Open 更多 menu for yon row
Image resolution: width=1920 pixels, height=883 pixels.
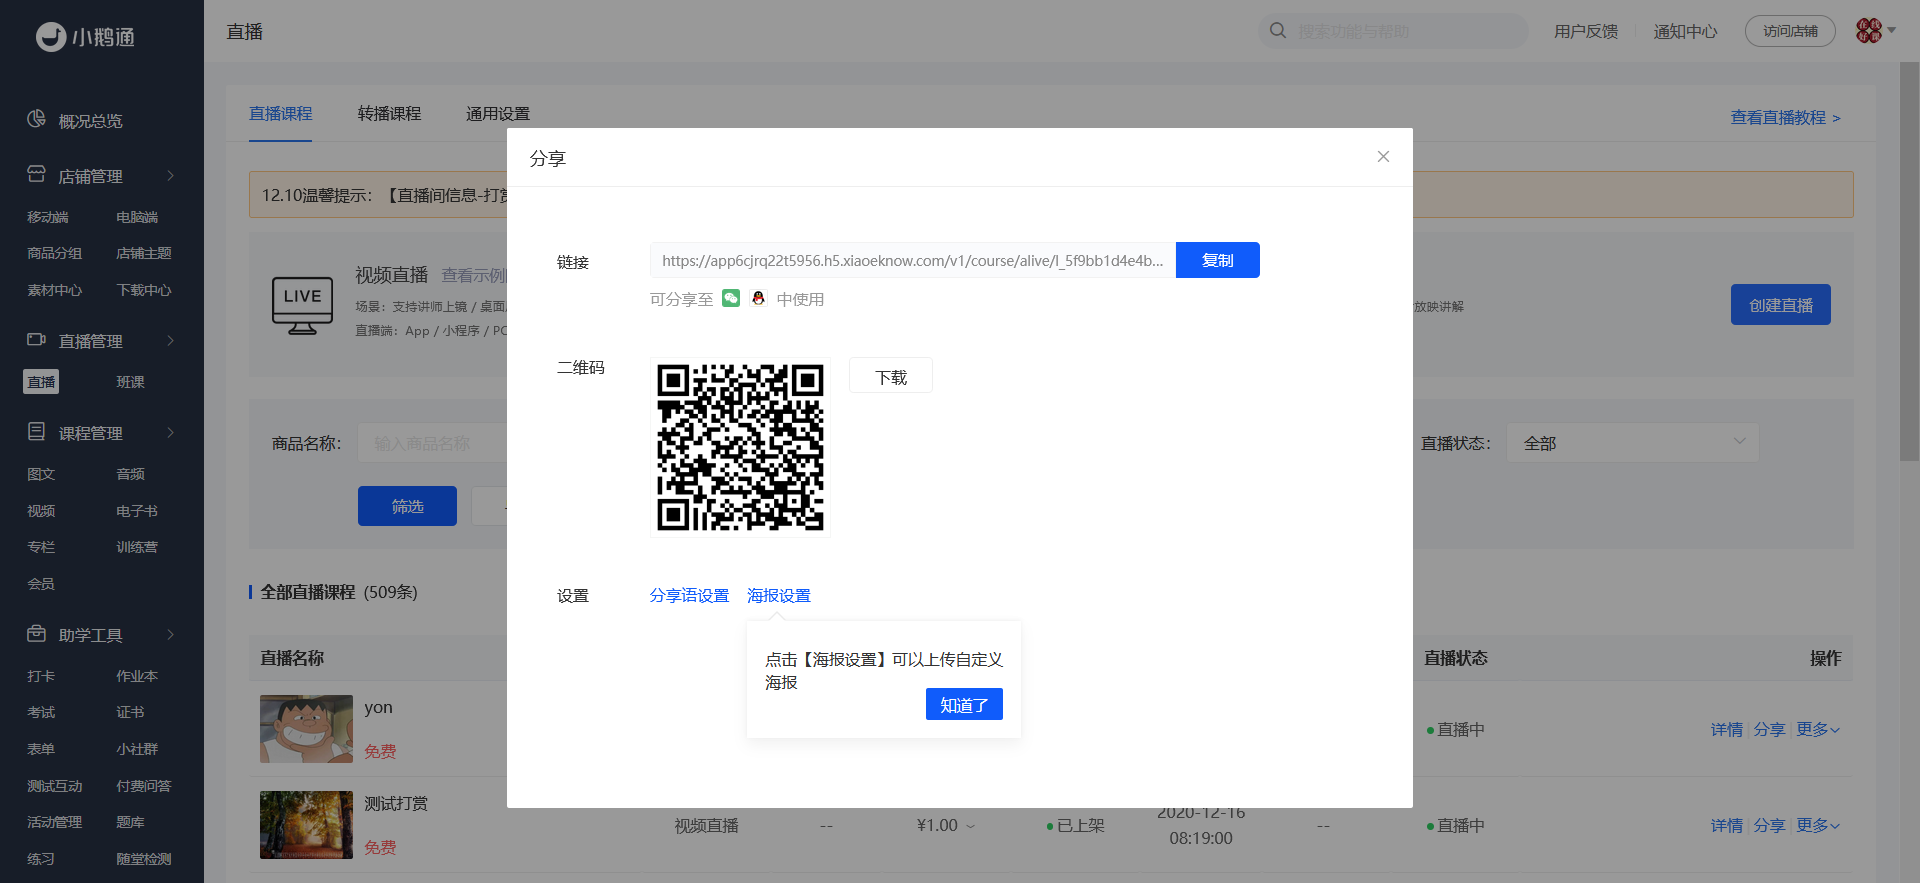click(x=1818, y=729)
